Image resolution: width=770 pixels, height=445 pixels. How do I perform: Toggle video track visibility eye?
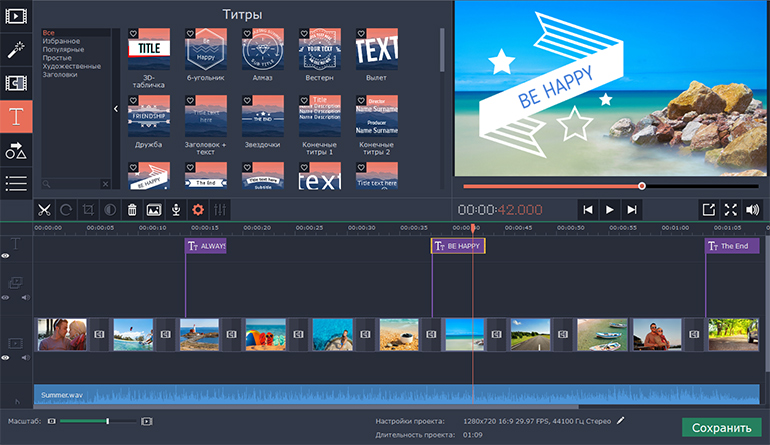click(x=5, y=356)
